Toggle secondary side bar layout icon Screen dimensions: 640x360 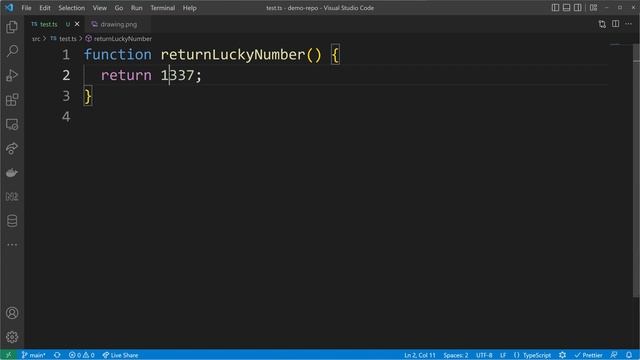[x=578, y=8]
